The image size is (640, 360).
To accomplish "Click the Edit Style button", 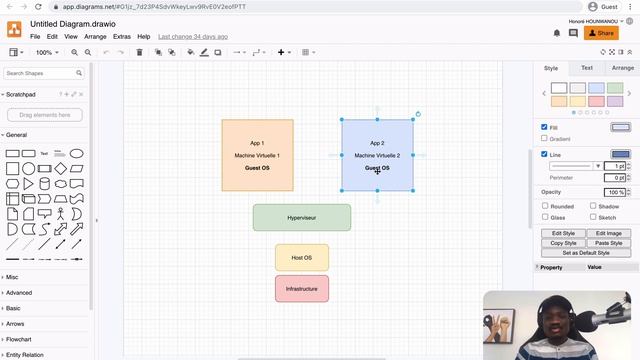I will point(563,233).
